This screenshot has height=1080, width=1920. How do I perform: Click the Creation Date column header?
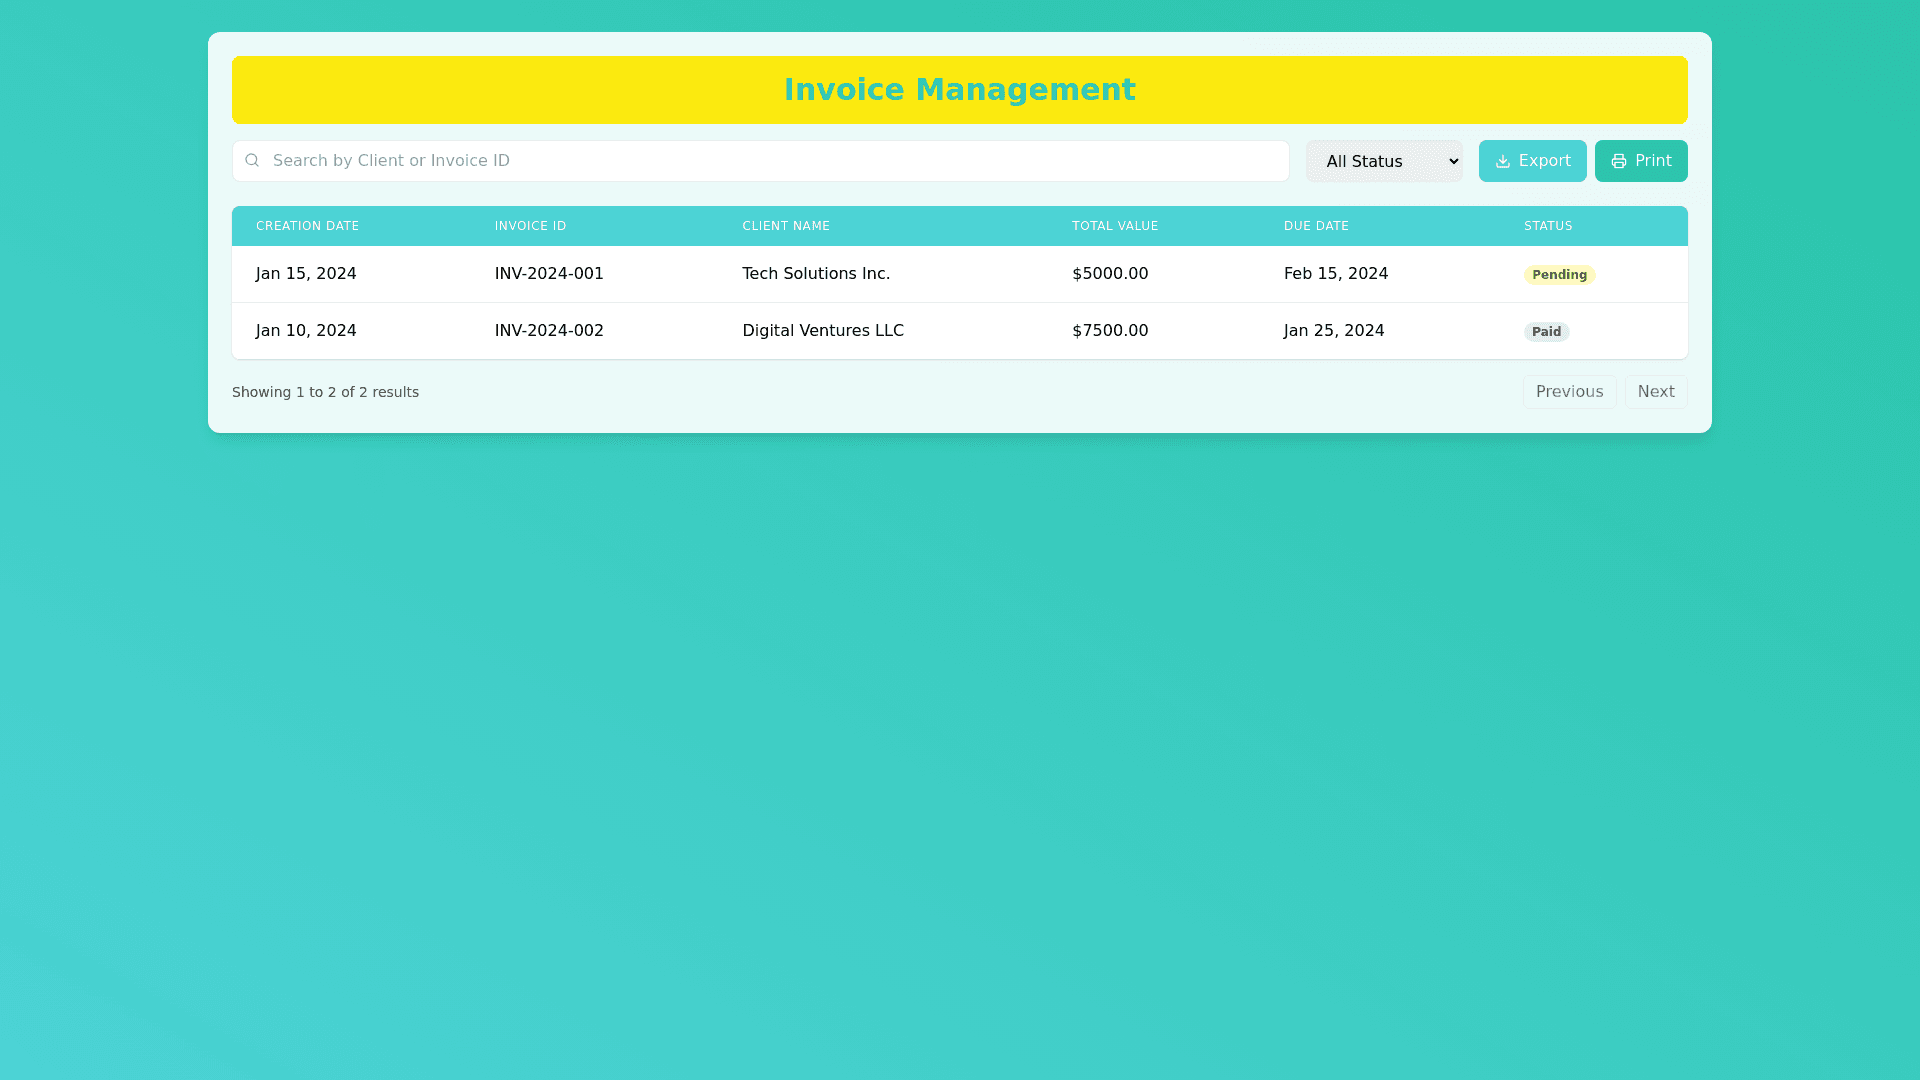coord(307,226)
